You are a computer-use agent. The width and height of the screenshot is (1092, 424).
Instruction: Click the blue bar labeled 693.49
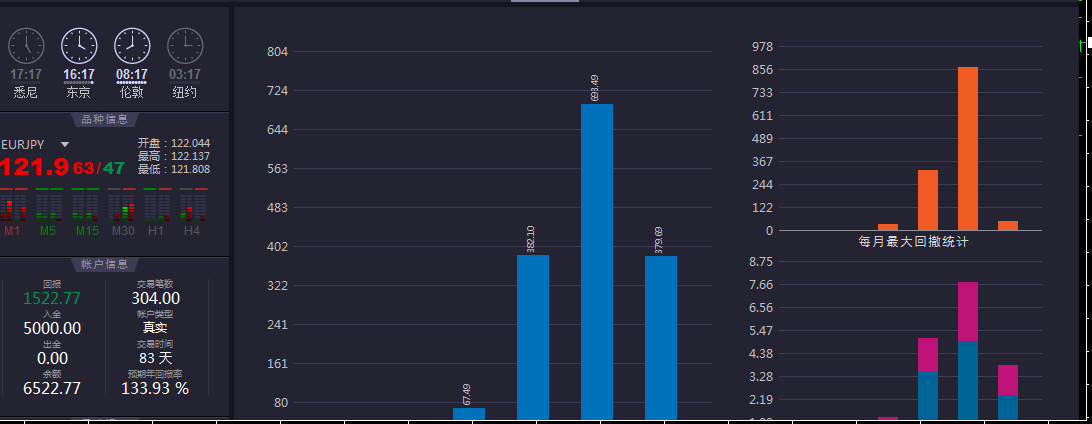pyautogui.click(x=597, y=262)
